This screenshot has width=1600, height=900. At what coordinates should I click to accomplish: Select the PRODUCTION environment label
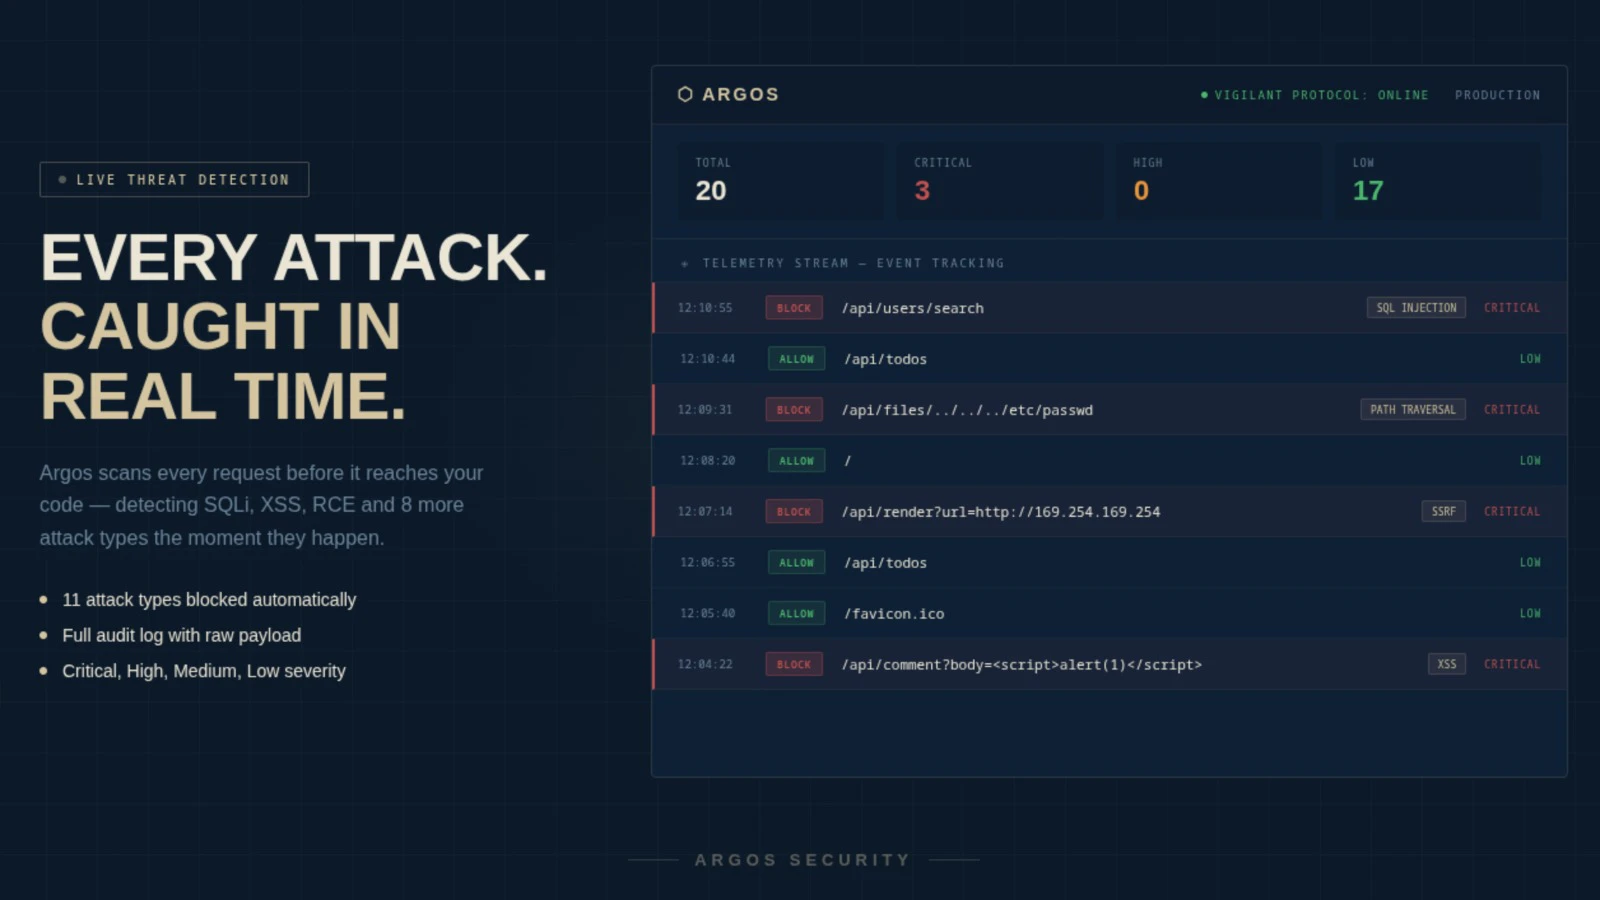tap(1497, 95)
